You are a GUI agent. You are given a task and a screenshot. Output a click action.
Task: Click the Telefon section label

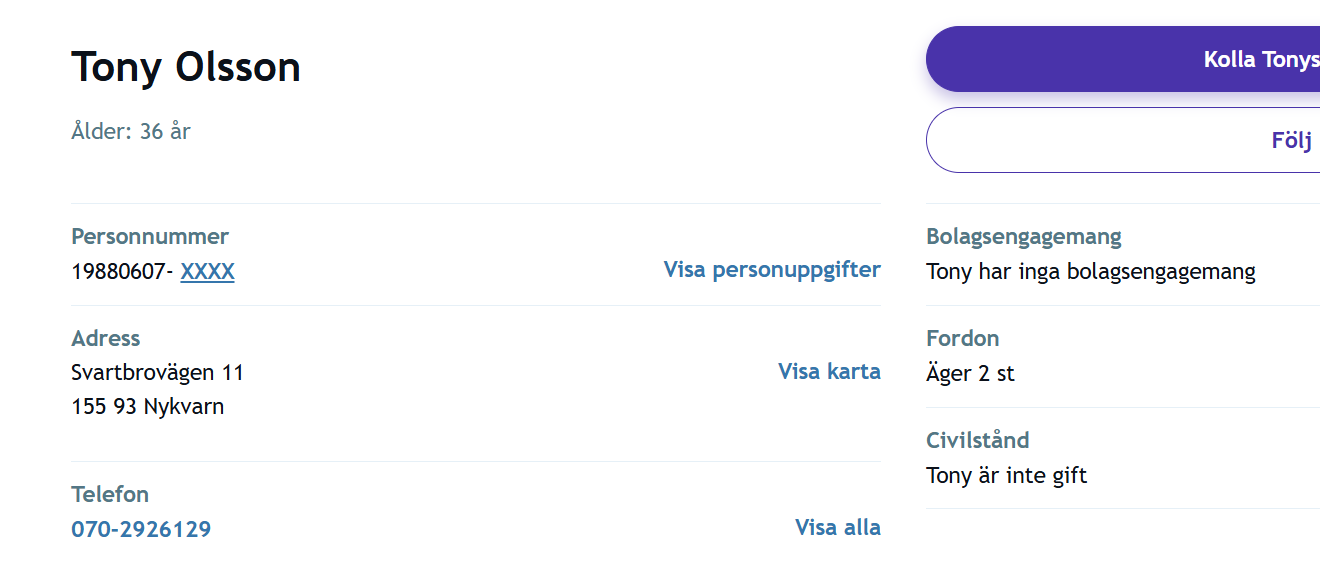point(110,494)
